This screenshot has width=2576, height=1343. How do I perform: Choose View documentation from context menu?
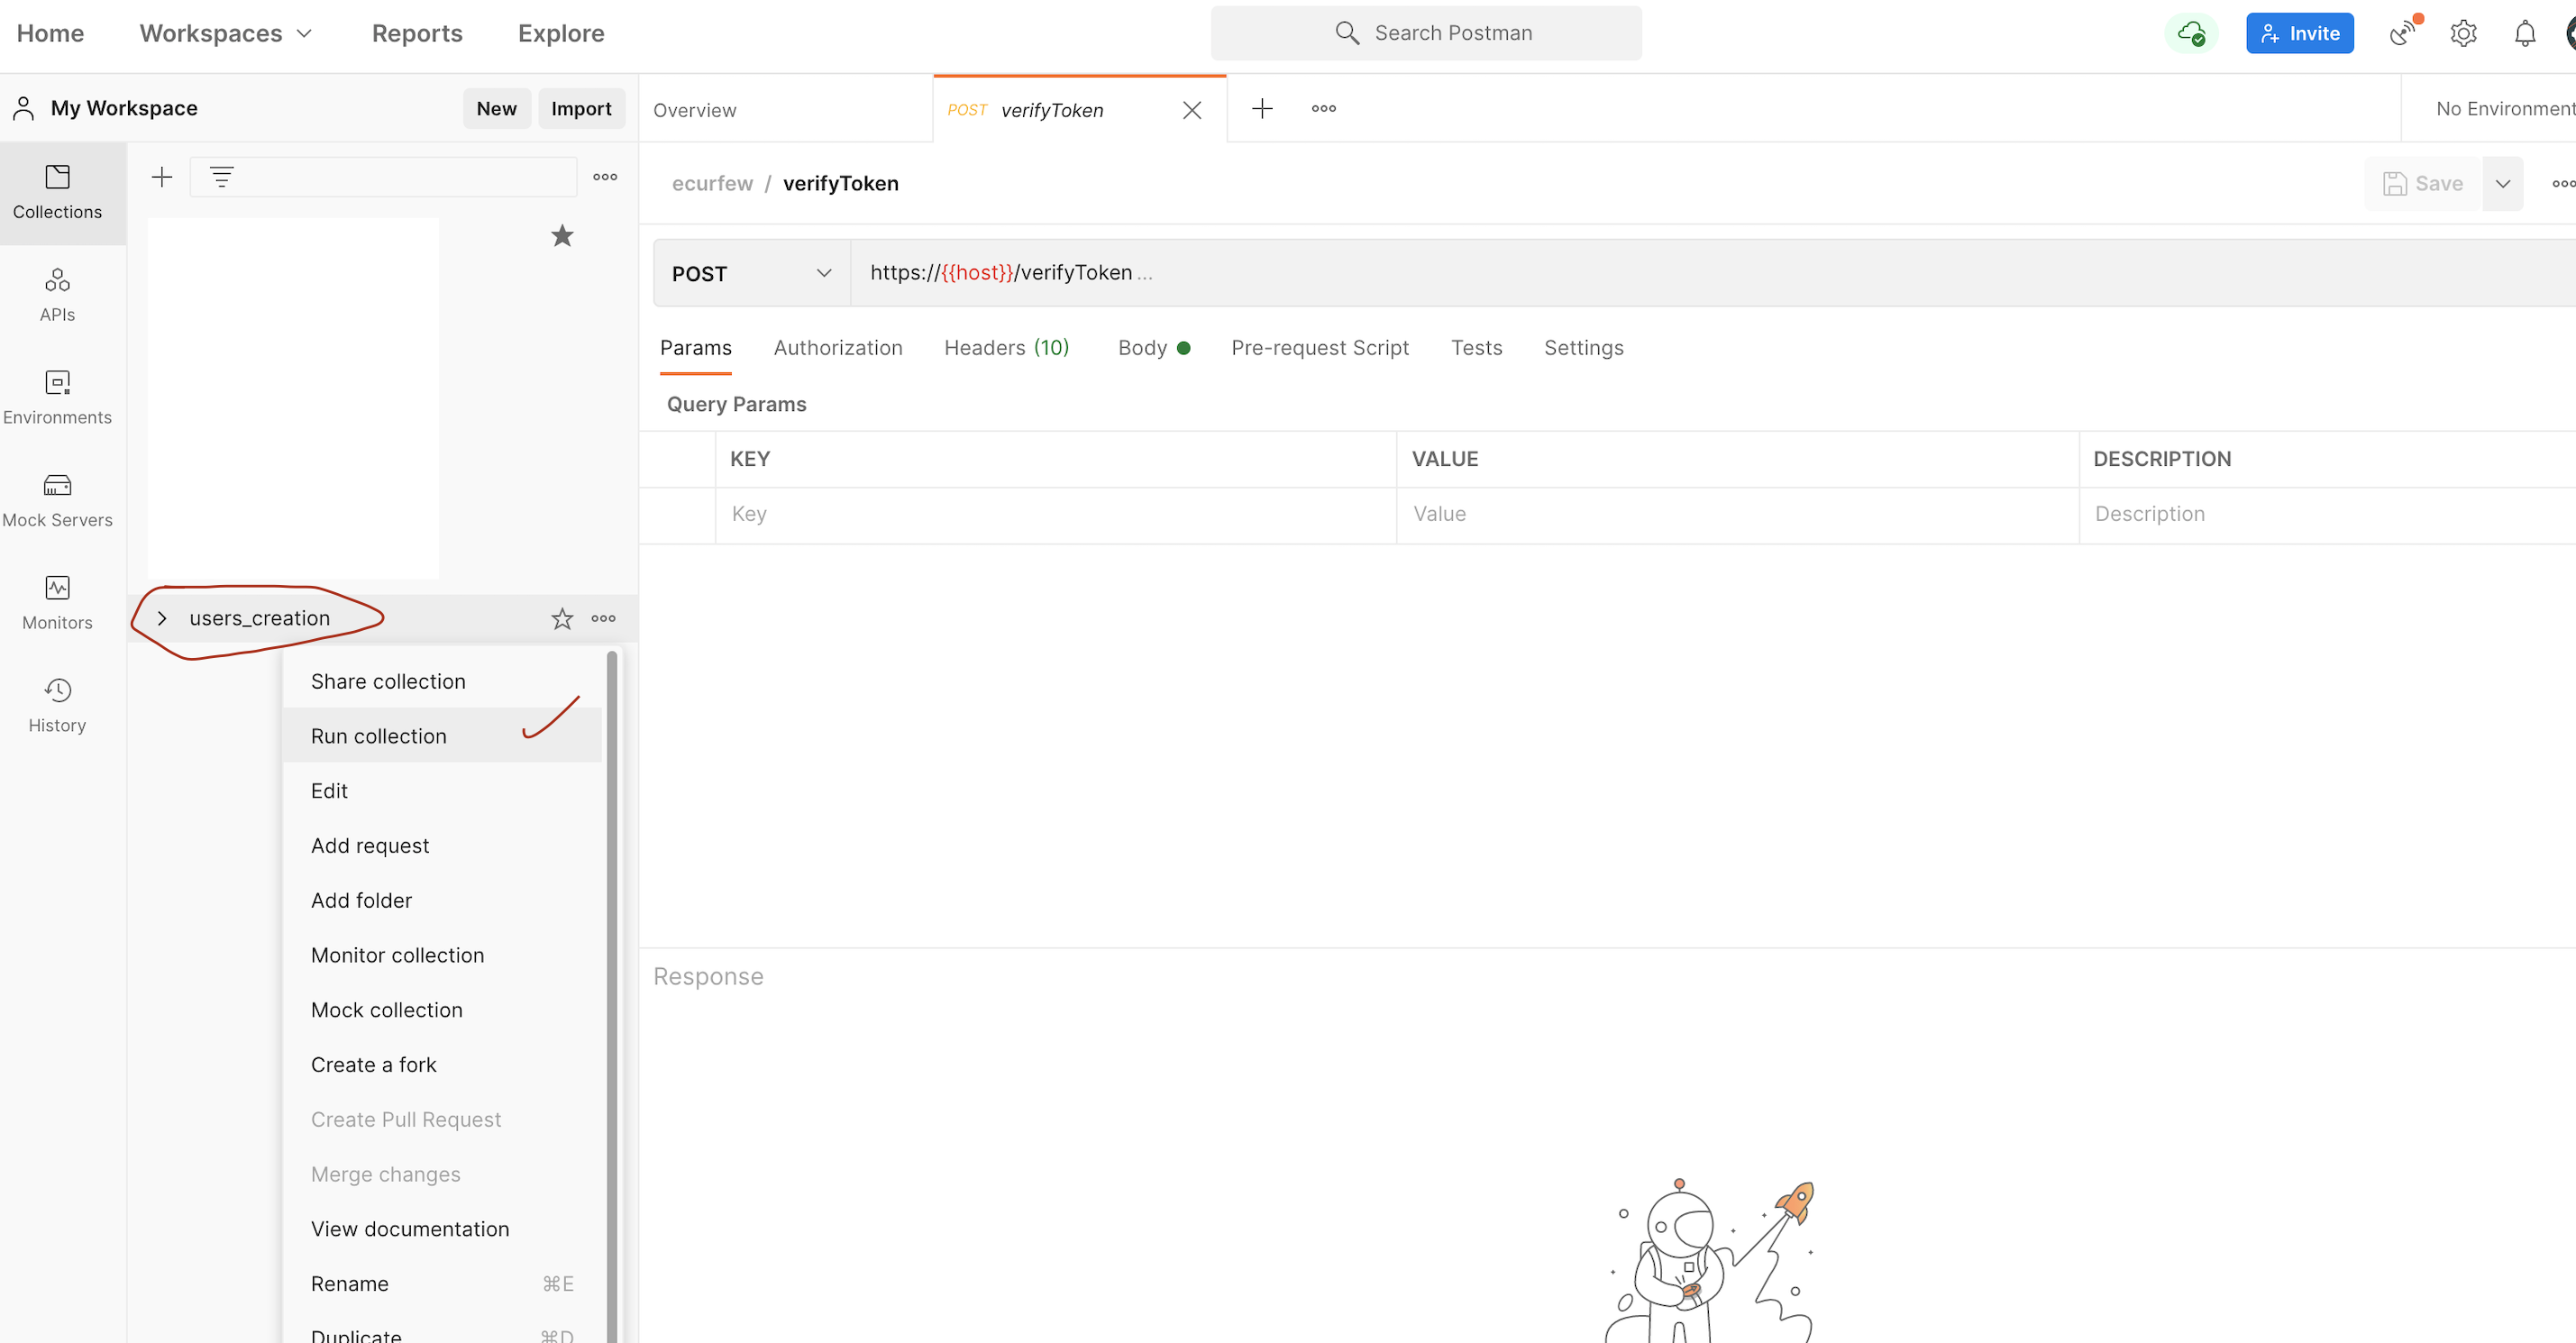443,1229
